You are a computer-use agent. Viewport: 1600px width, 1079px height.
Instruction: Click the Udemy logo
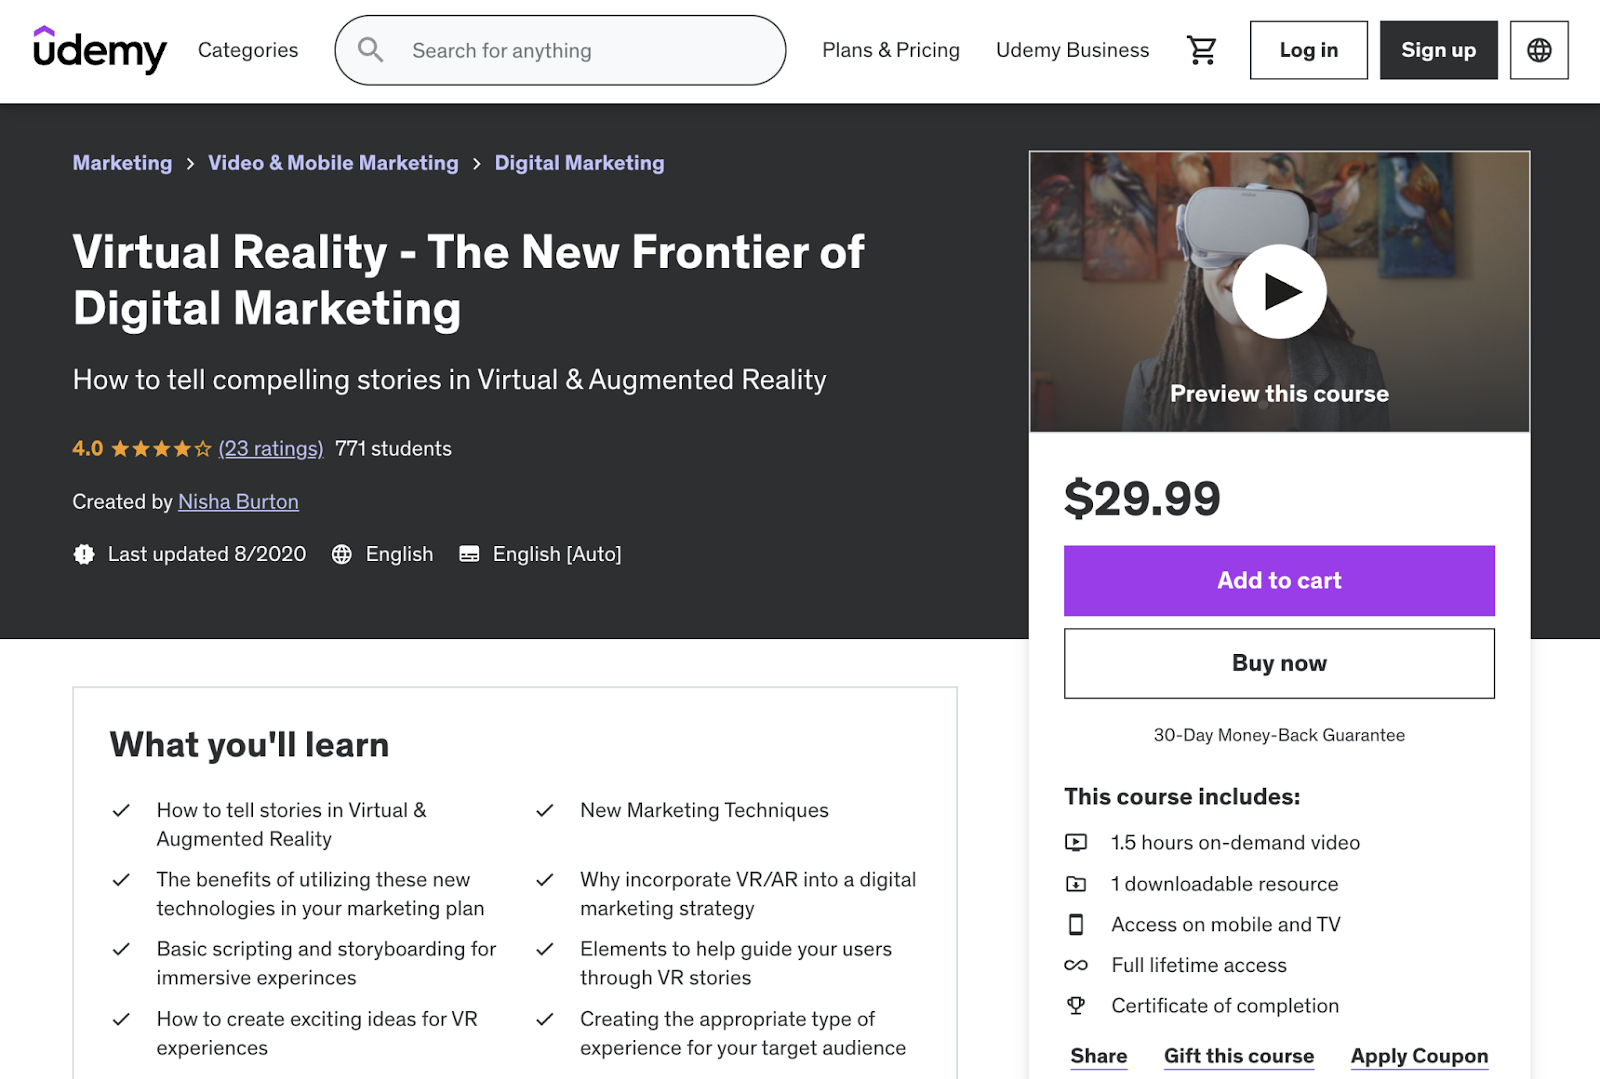pyautogui.click(x=99, y=50)
